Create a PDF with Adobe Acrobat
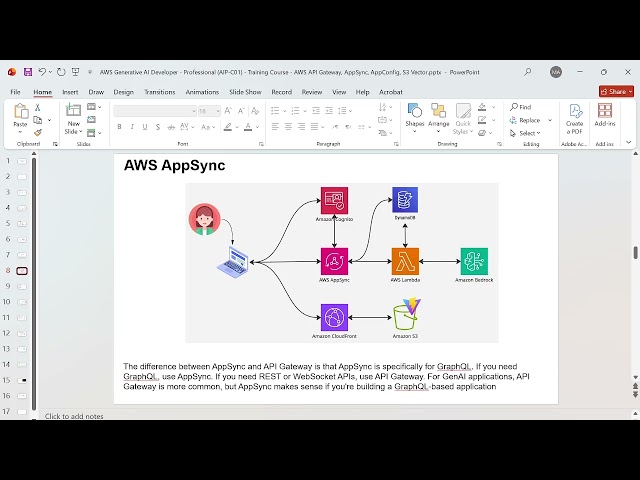Screen dimensions: 640x480 [574, 119]
